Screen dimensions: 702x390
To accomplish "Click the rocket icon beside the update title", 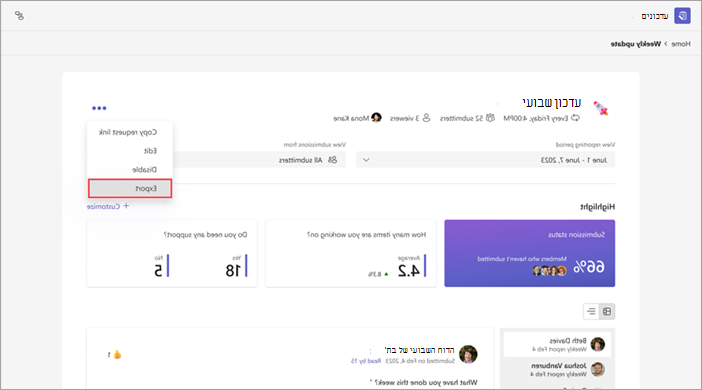I will coord(600,108).
